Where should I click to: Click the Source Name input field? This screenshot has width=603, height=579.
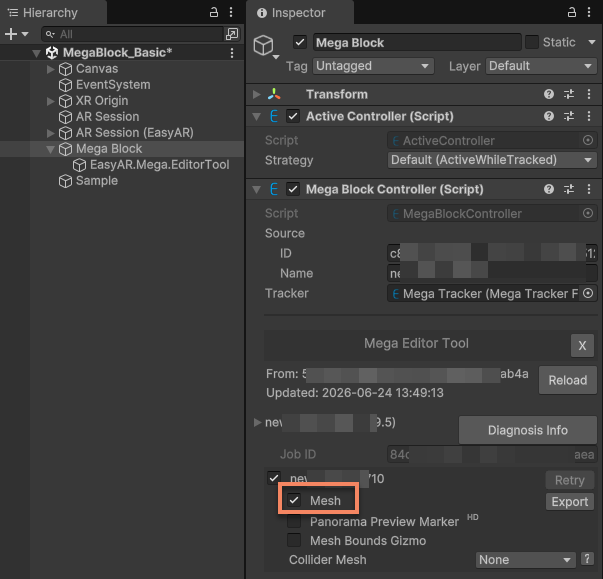(x=492, y=273)
